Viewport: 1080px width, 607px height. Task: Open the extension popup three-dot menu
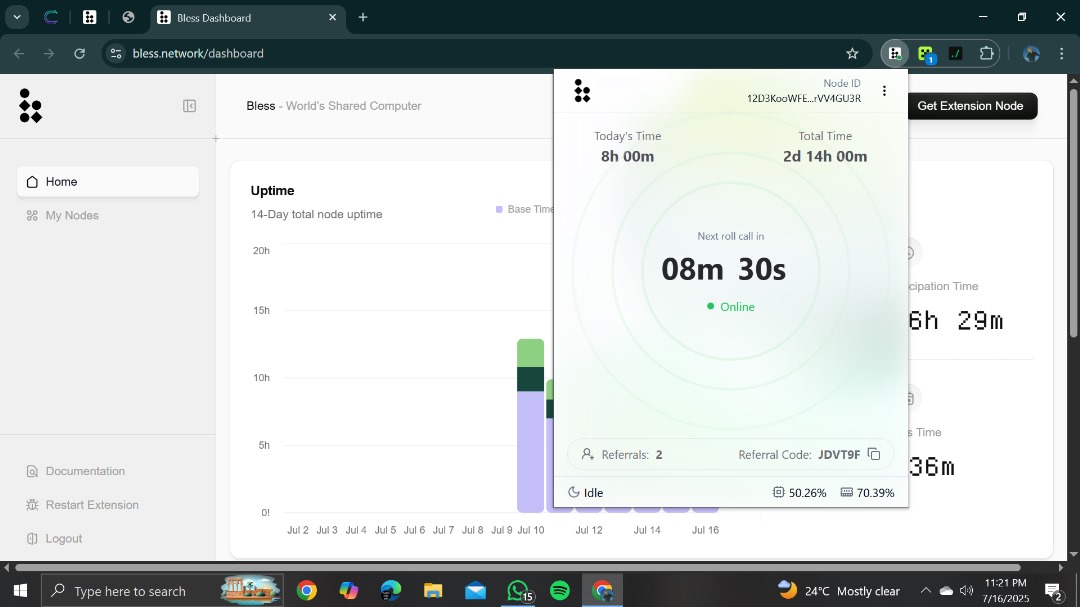(884, 91)
